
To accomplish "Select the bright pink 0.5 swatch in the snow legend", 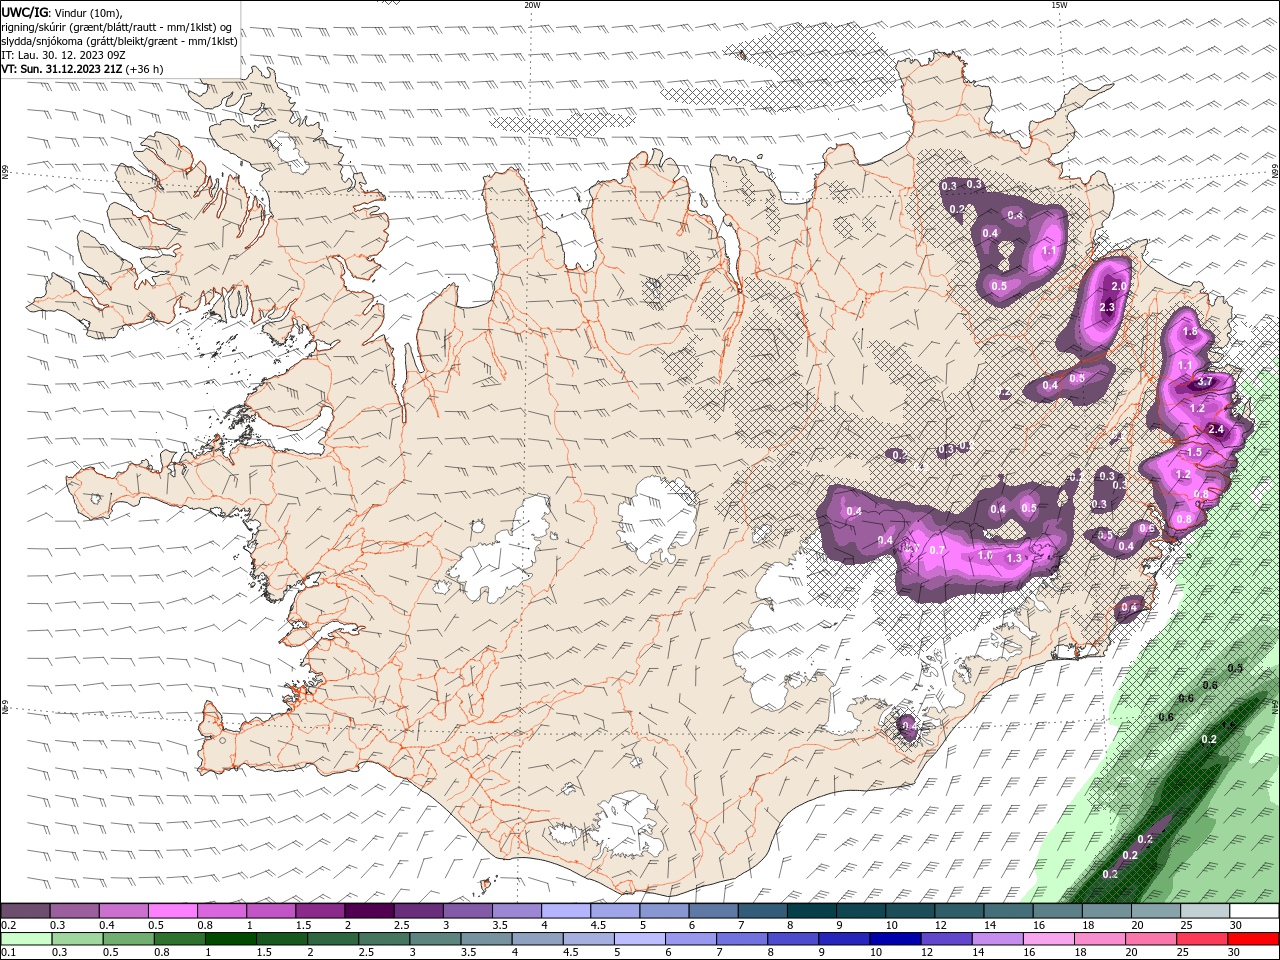I will pos(172,911).
